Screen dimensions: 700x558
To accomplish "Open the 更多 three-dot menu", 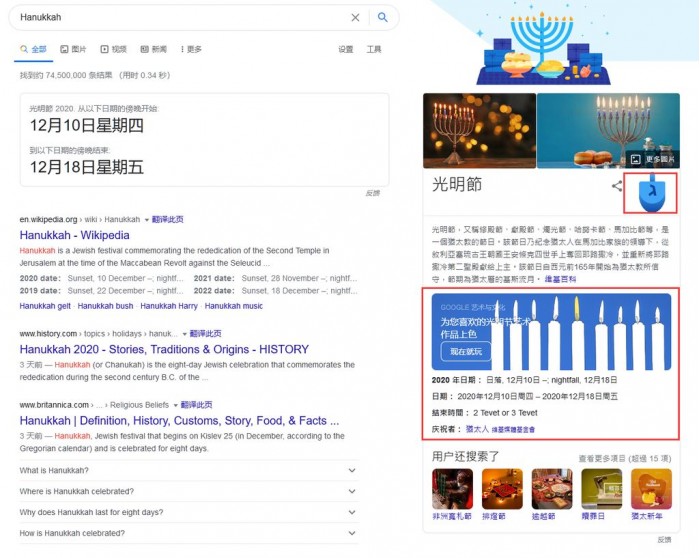I will tap(191, 49).
